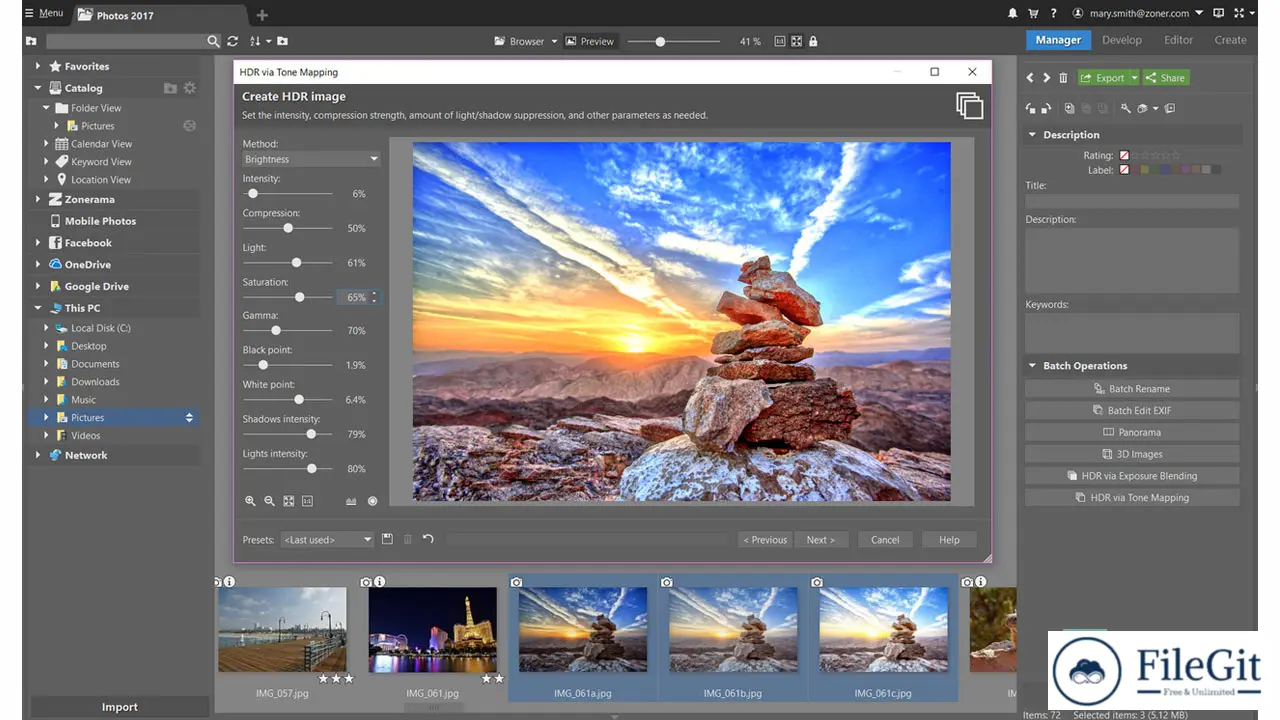The height and width of the screenshot is (720, 1280).
Task: Click the add folder icon next to Catalog
Action: point(170,88)
